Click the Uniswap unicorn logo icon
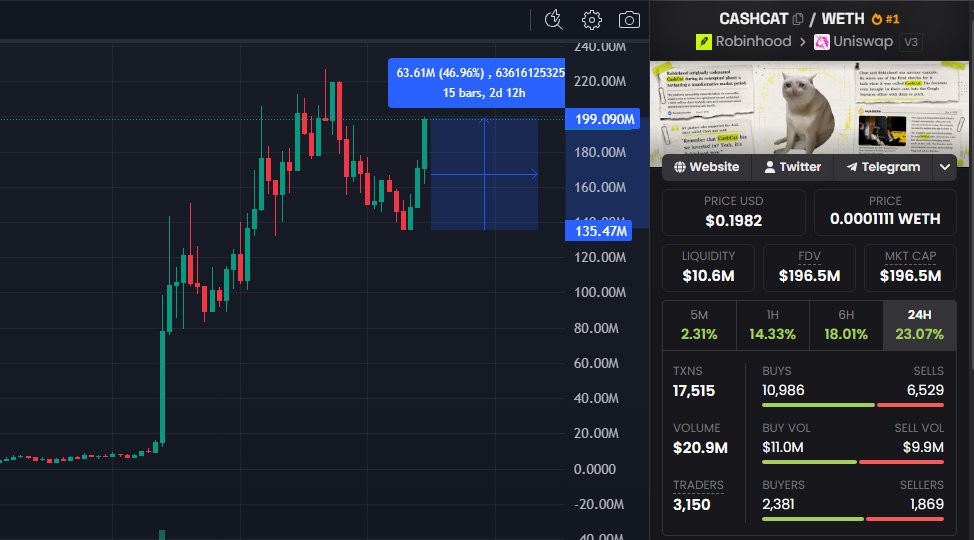The width and height of the screenshot is (974, 540). [822, 42]
